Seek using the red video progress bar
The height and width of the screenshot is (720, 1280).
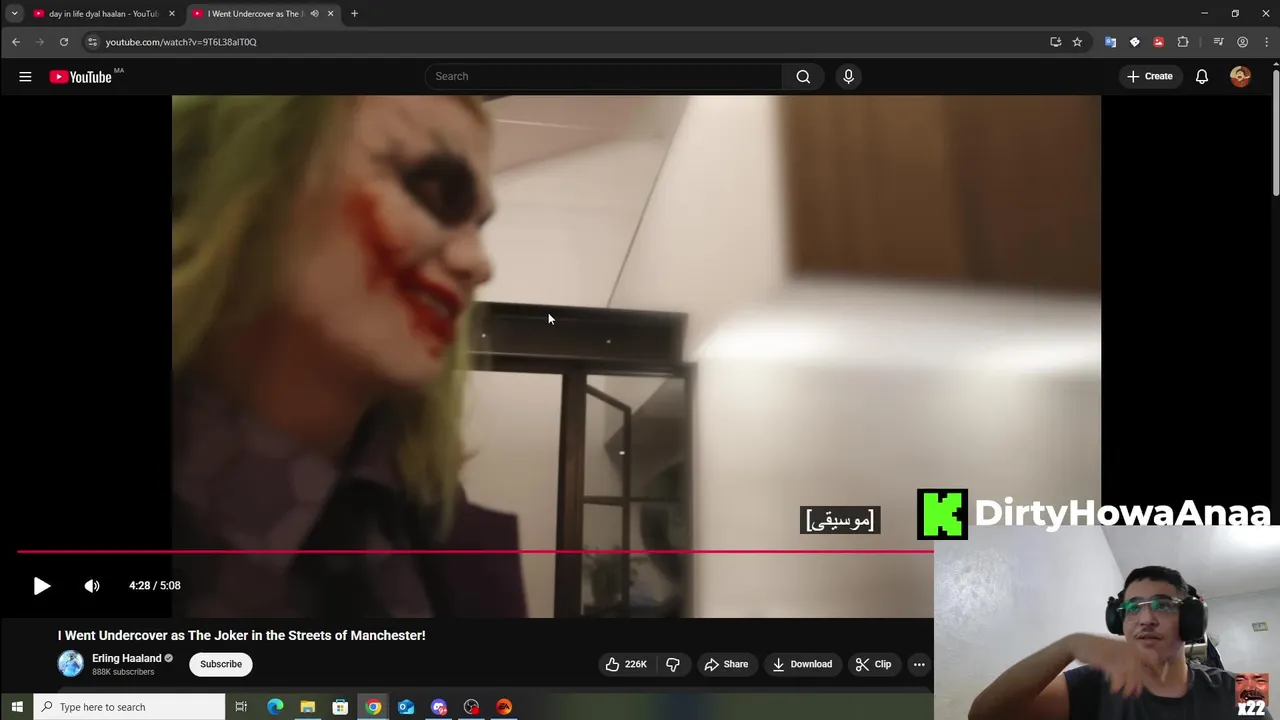click(475, 551)
